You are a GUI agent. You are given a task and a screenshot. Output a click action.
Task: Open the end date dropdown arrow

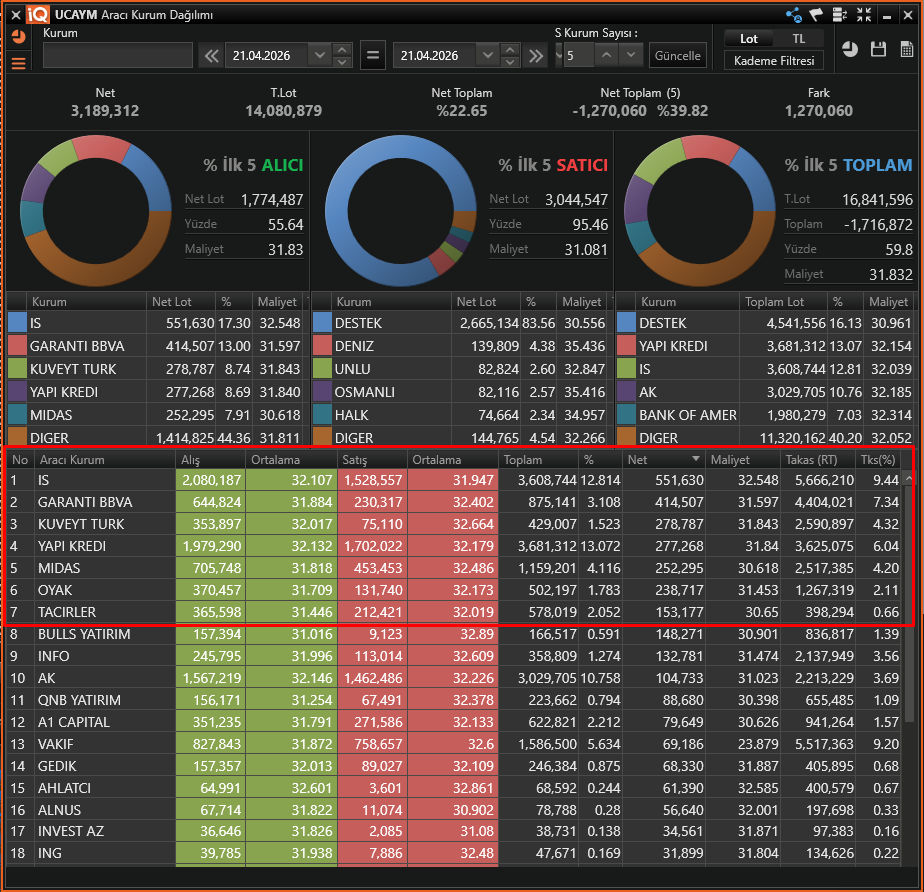click(487, 55)
